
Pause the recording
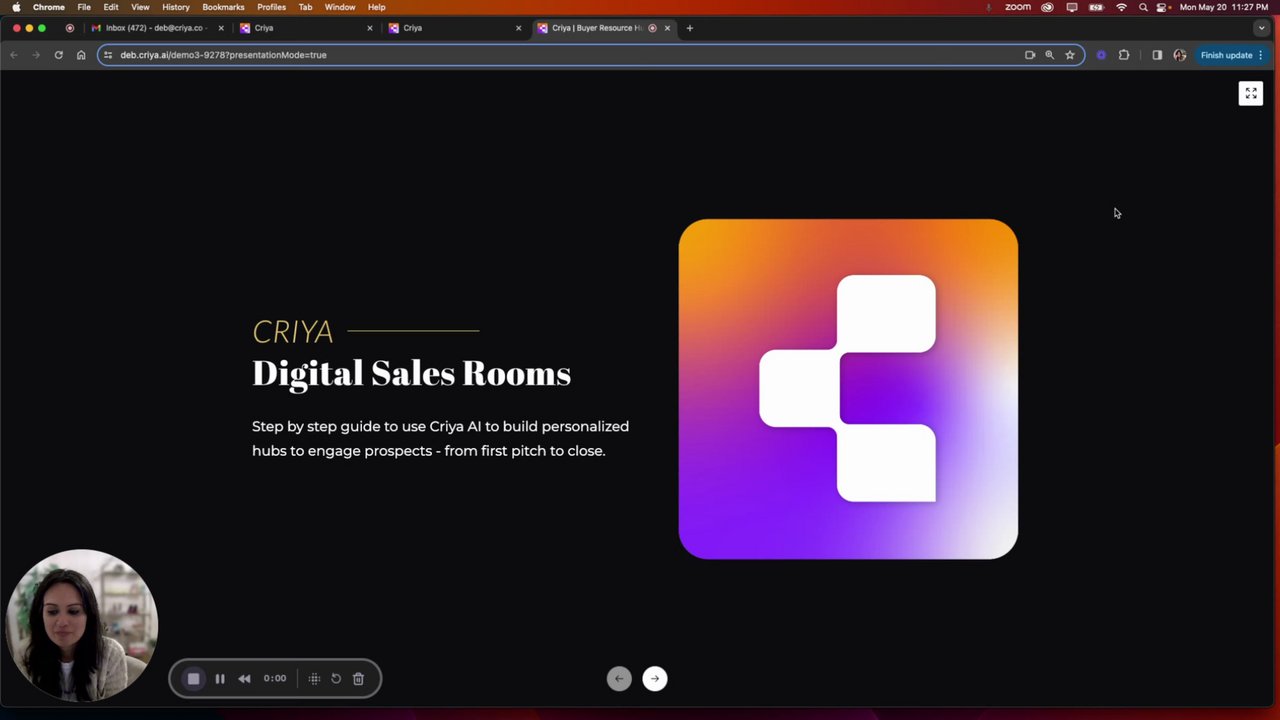(x=220, y=679)
